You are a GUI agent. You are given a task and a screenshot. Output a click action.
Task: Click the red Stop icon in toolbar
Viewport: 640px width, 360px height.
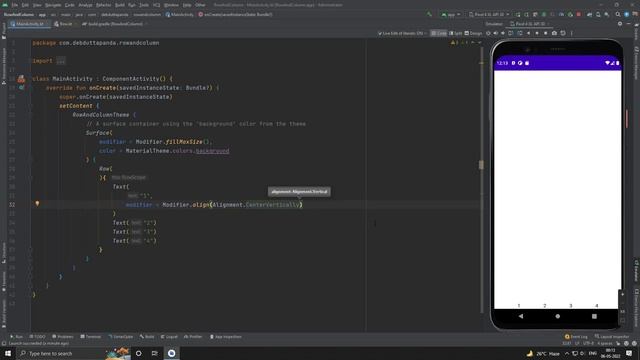coord(578,14)
